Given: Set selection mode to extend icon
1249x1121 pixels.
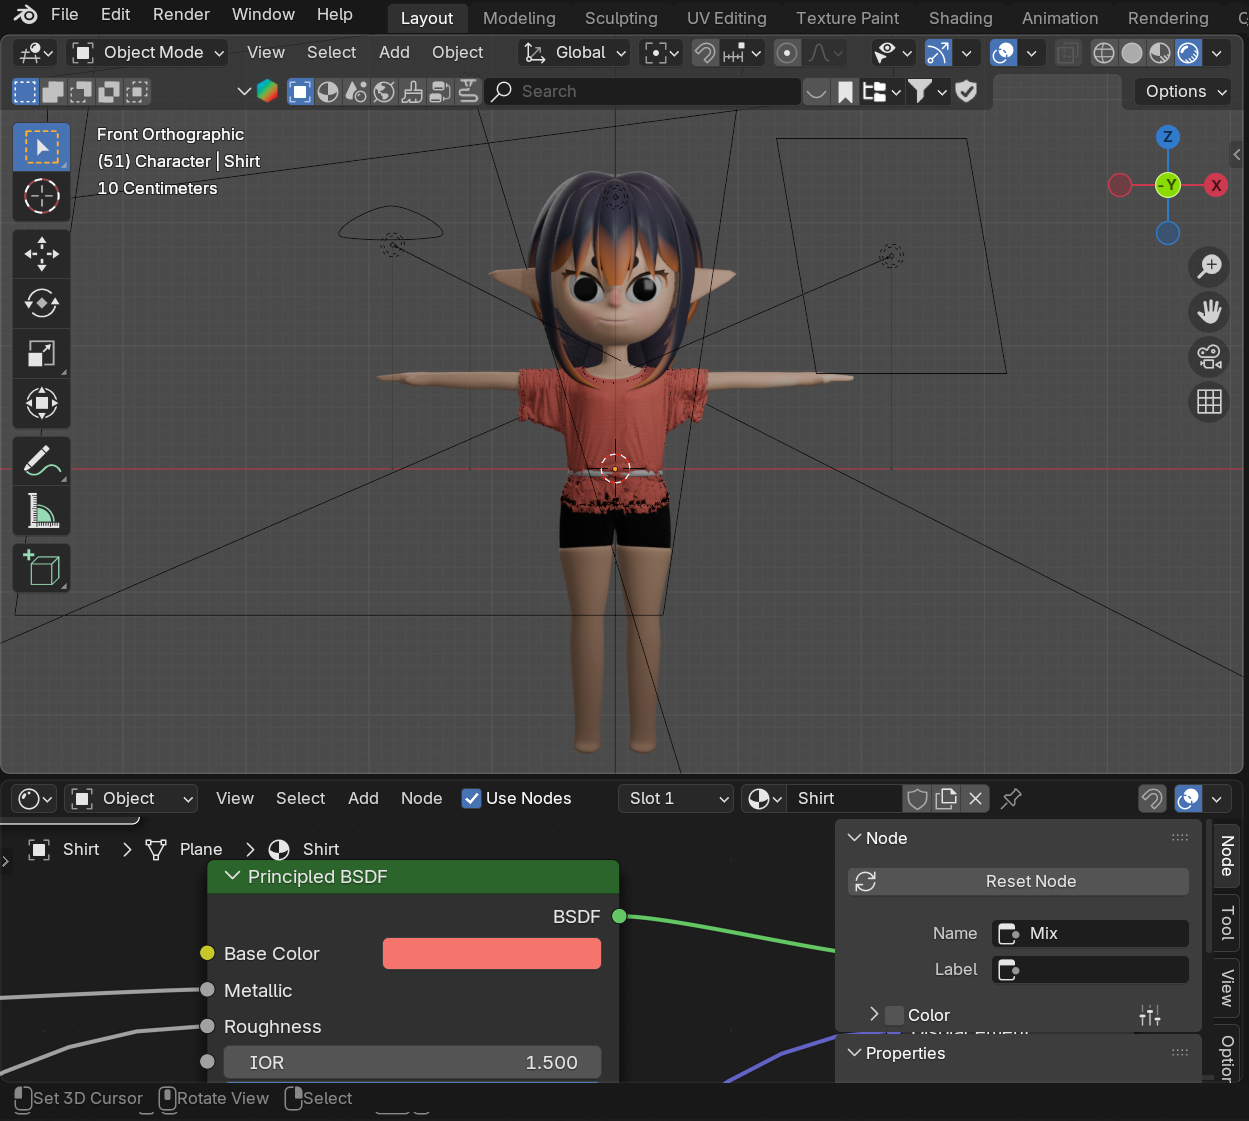Looking at the screenshot, I should 53,92.
